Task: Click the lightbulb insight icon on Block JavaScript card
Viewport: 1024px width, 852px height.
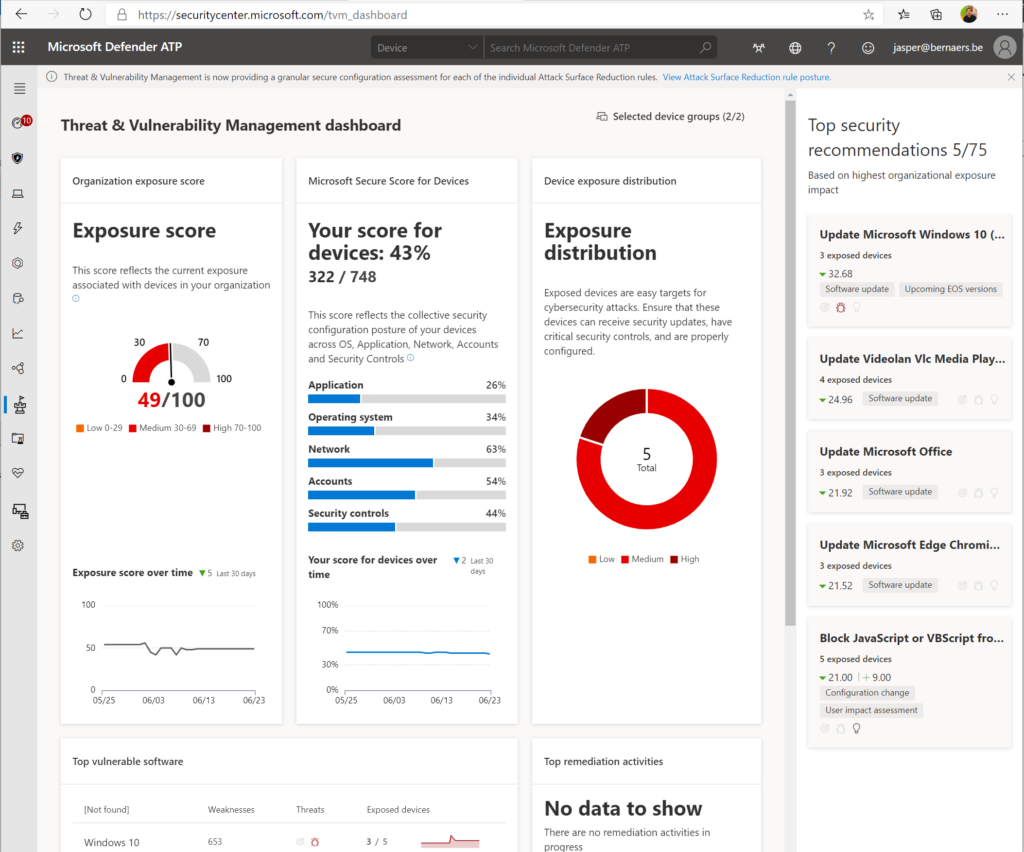Action: (x=856, y=729)
